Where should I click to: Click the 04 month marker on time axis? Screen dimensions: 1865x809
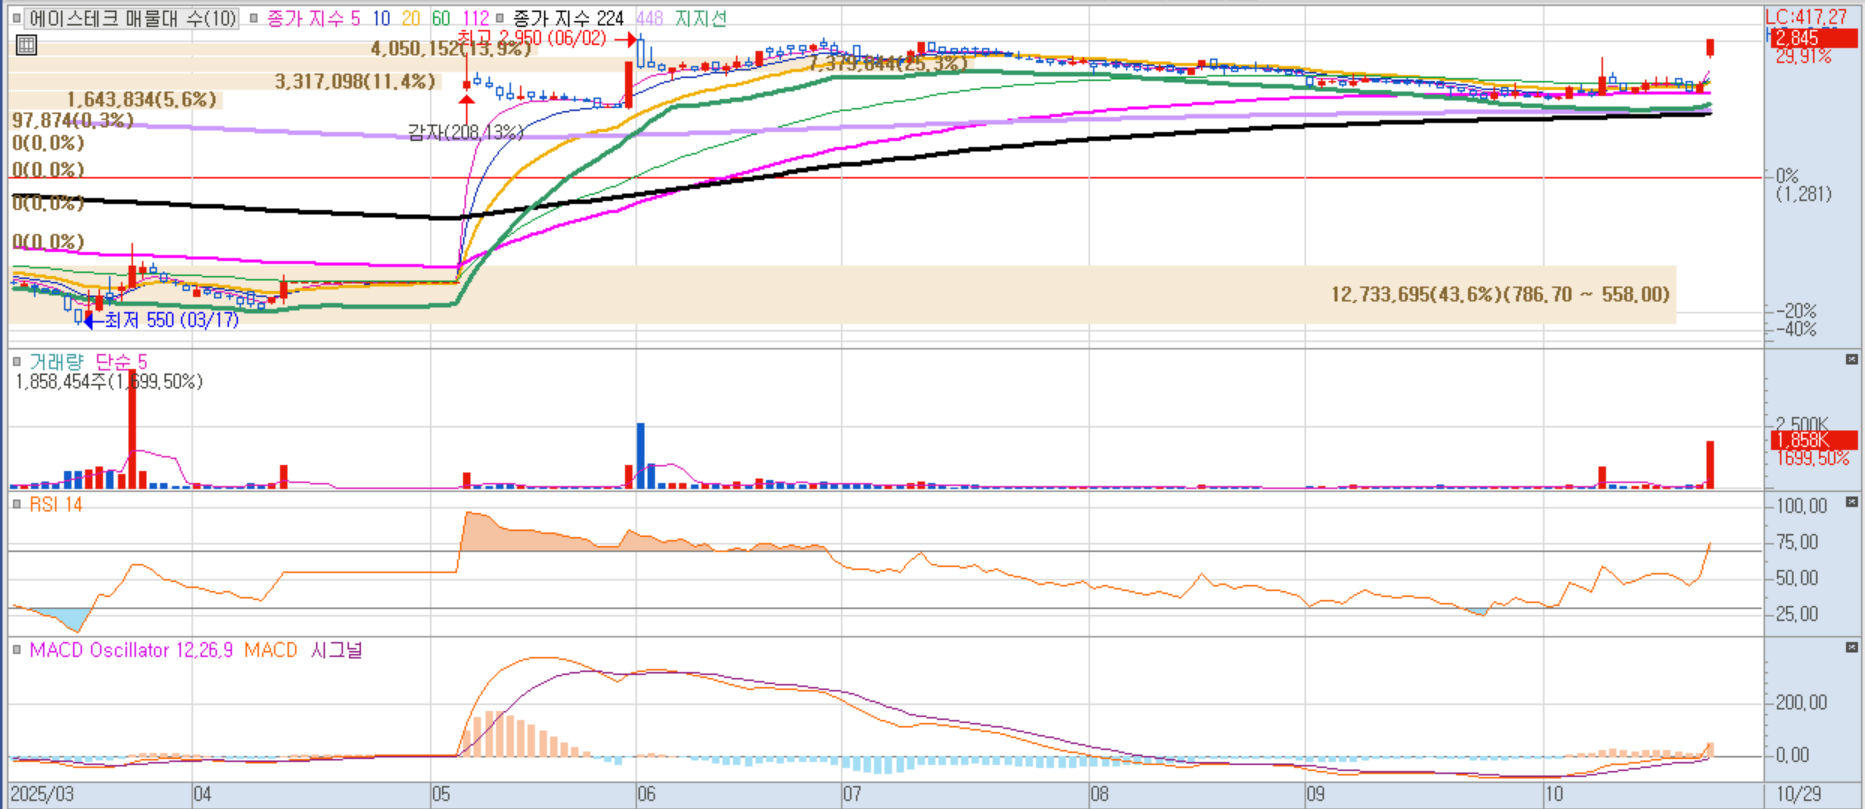202,795
